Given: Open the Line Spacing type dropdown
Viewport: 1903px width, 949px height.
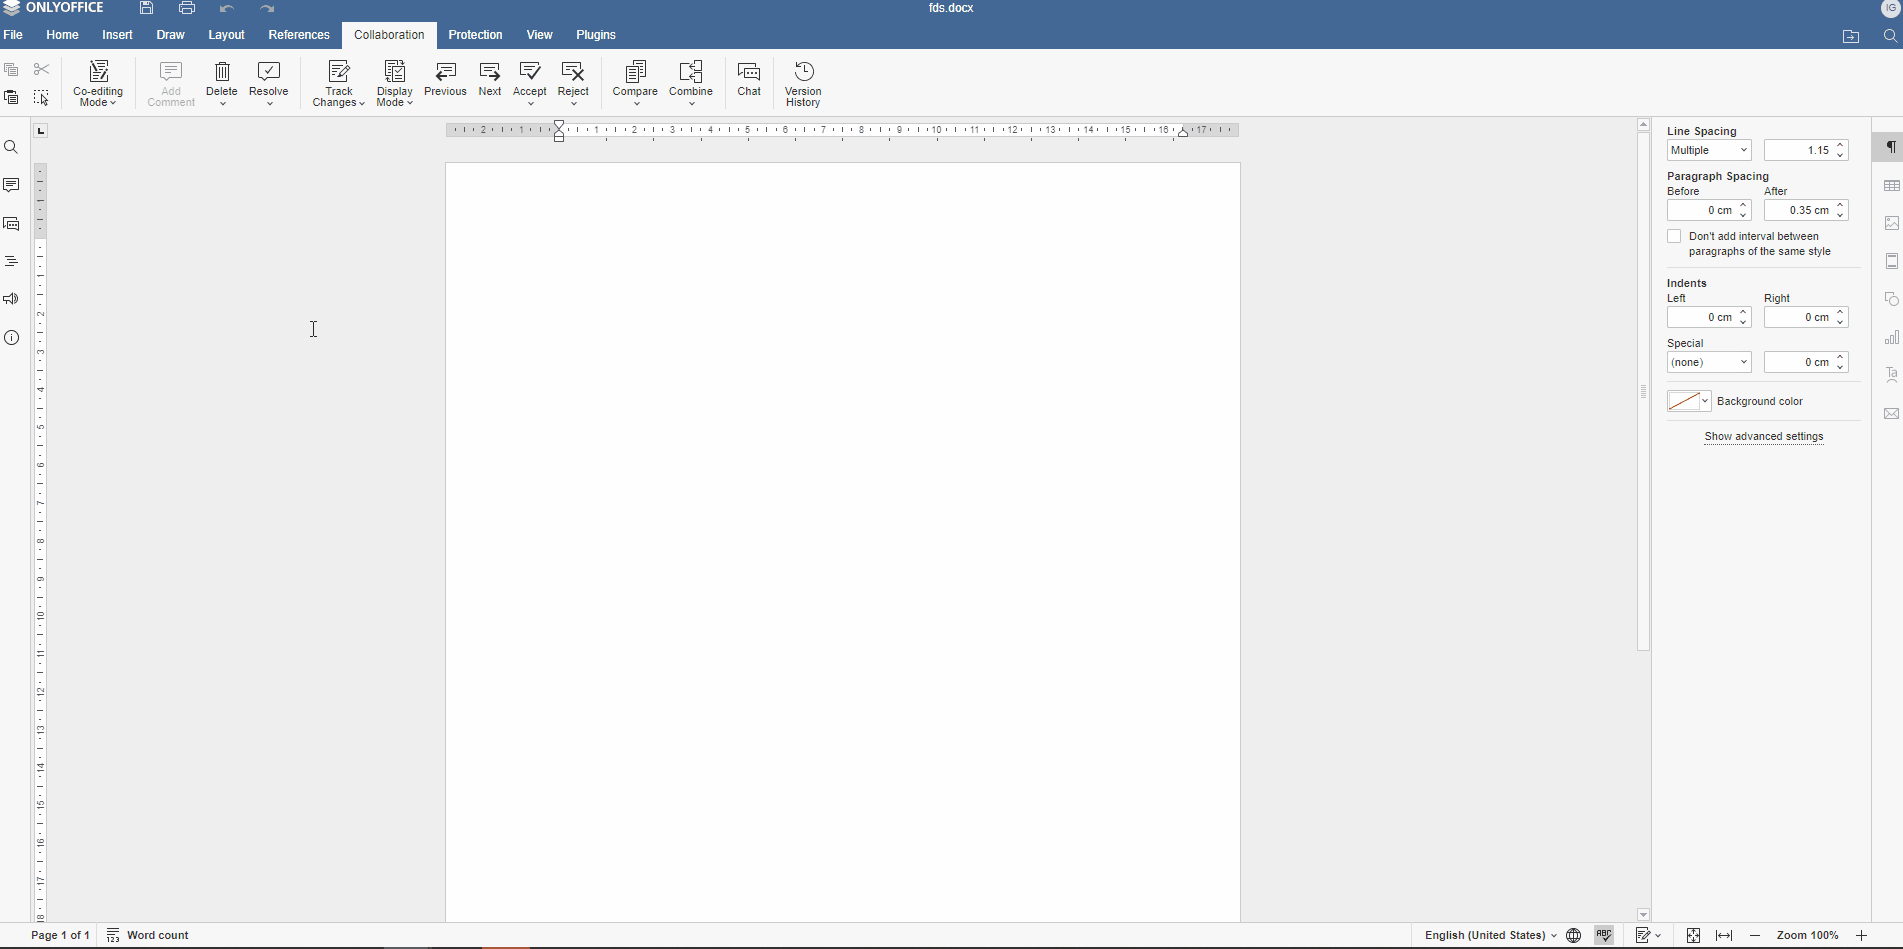Looking at the screenshot, I should [1708, 149].
